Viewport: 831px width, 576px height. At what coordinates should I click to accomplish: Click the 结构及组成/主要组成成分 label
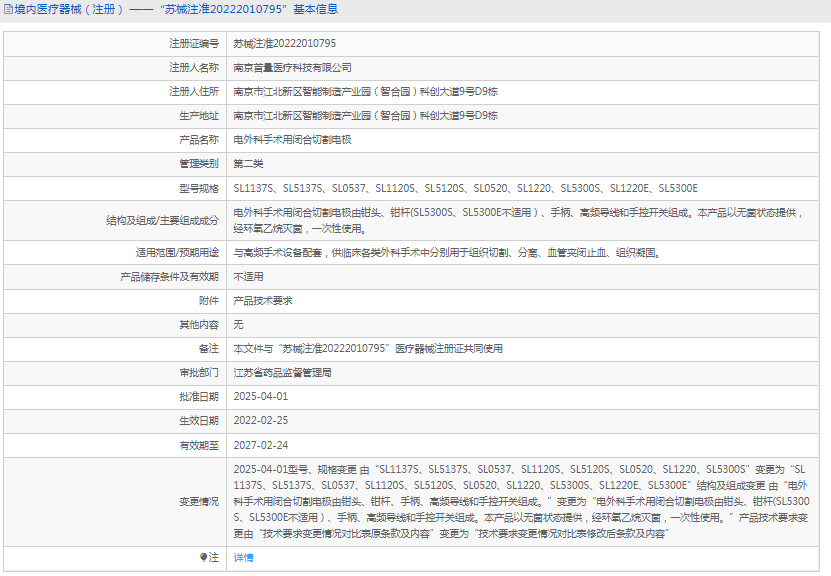point(162,220)
